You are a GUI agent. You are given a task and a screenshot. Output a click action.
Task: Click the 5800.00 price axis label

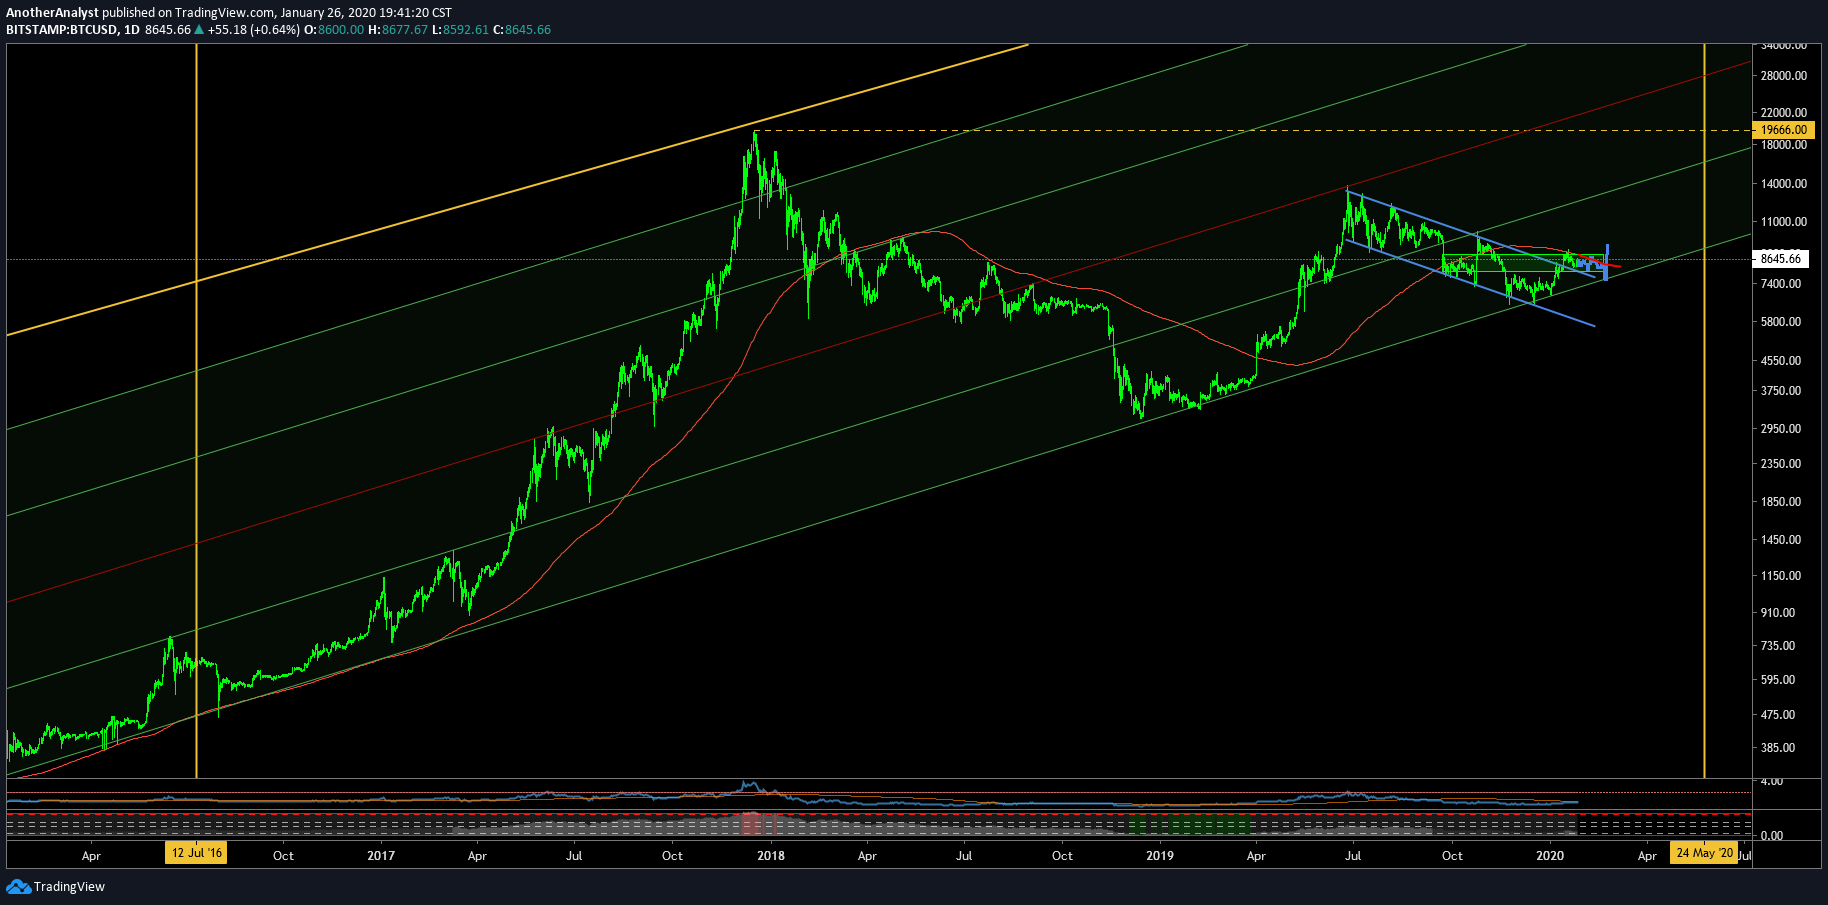[x=1781, y=322]
